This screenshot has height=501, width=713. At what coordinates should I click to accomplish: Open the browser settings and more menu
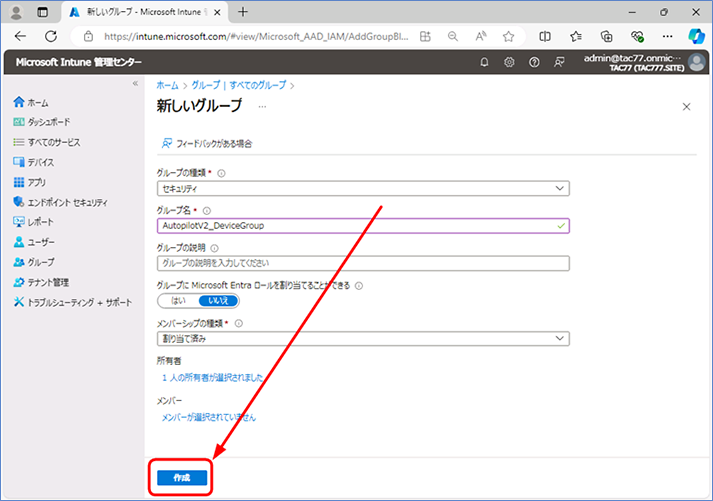668,36
